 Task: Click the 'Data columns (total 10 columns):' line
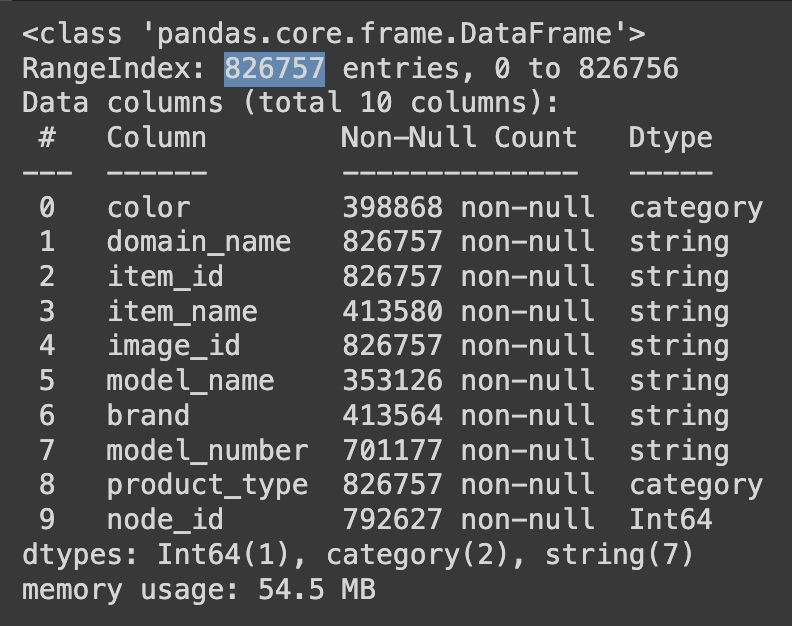(x=290, y=103)
